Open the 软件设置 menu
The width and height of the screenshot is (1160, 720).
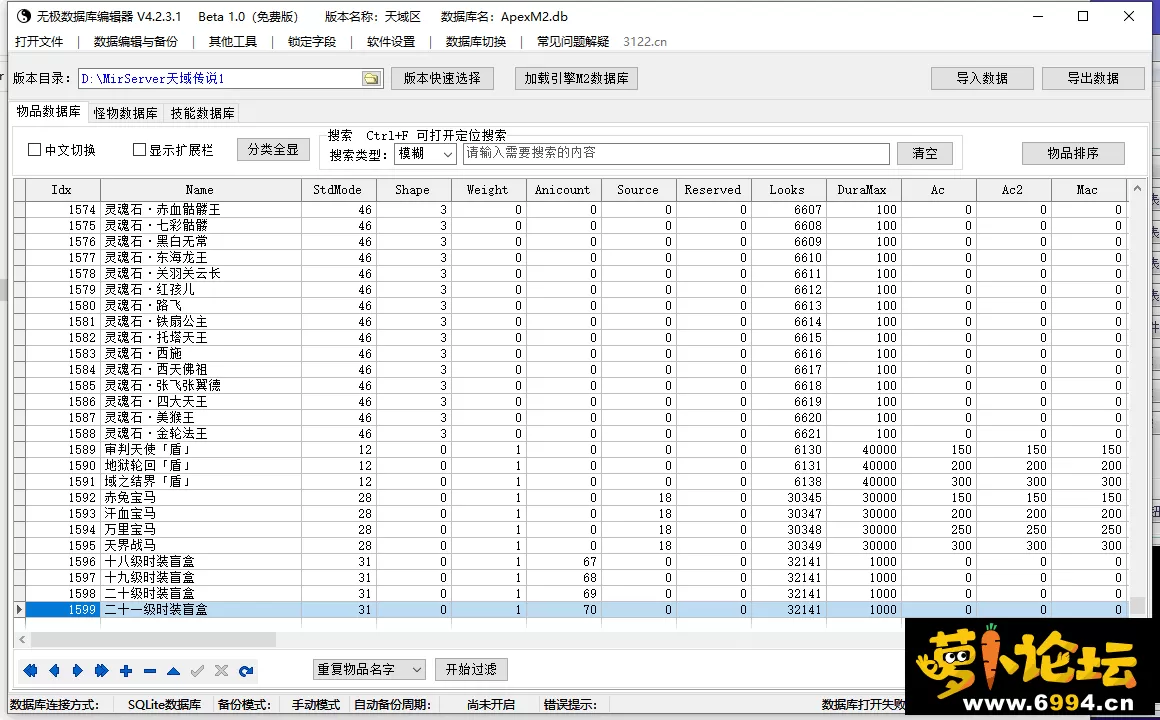point(391,41)
